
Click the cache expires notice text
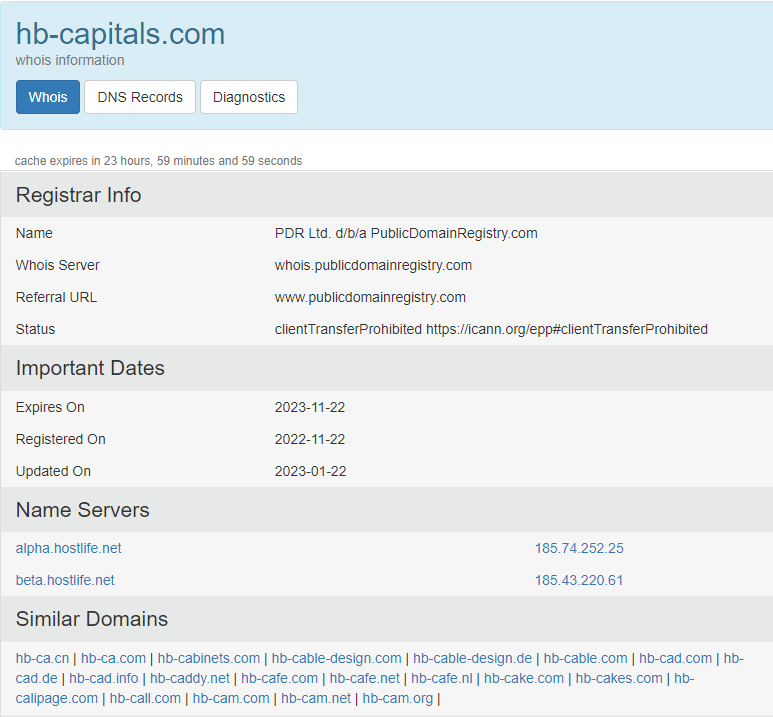(158, 161)
